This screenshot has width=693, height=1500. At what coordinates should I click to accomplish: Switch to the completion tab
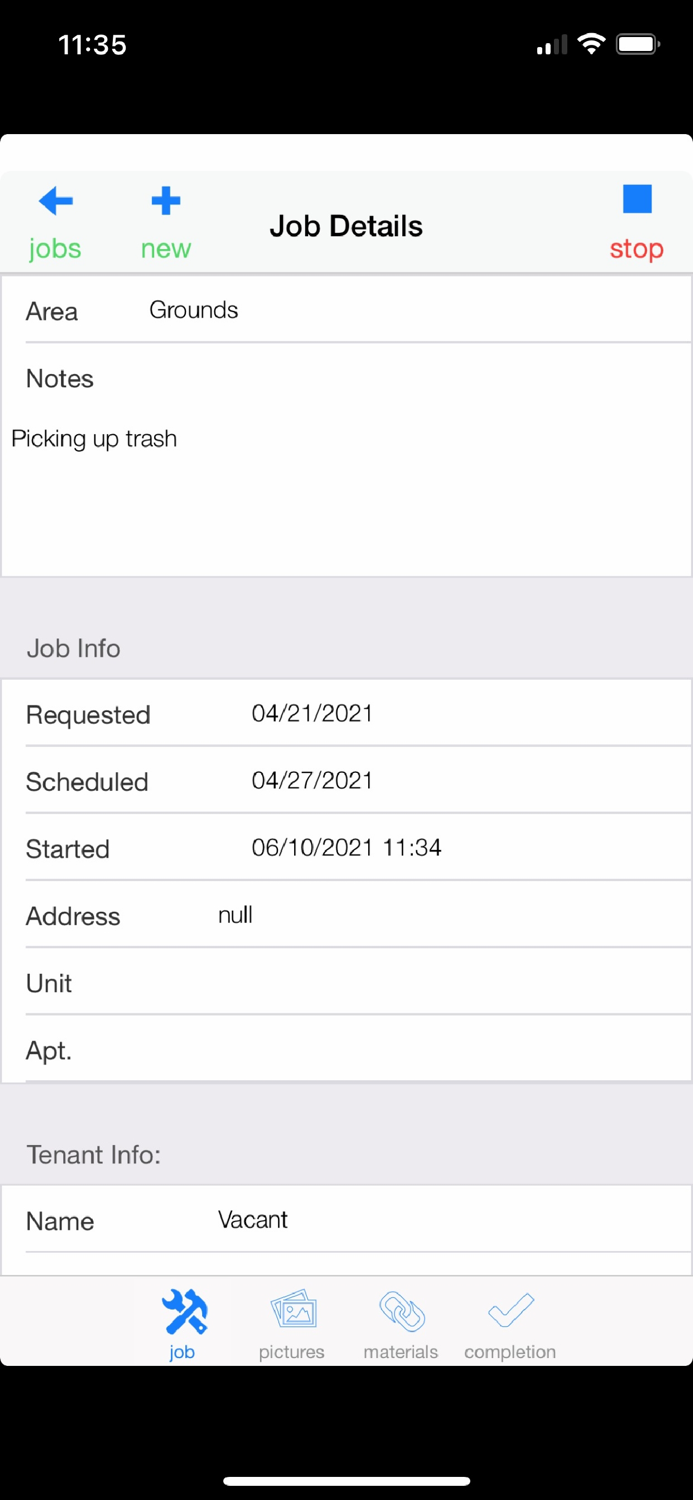(x=509, y=1322)
